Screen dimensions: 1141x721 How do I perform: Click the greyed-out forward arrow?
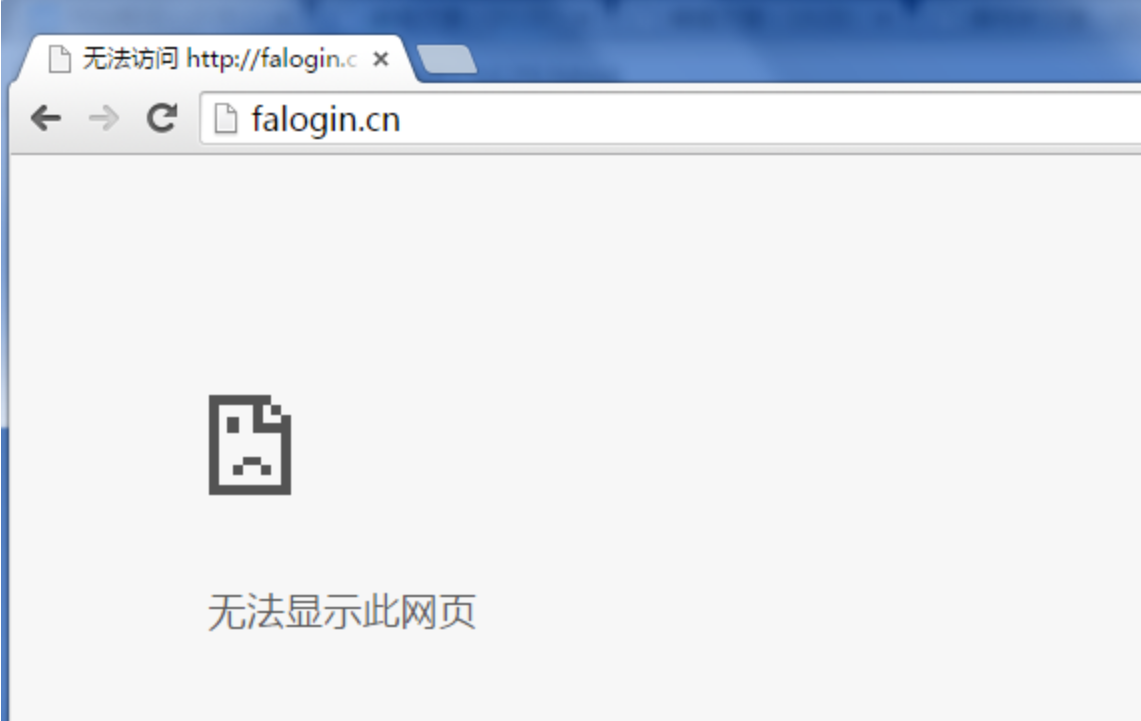103,118
